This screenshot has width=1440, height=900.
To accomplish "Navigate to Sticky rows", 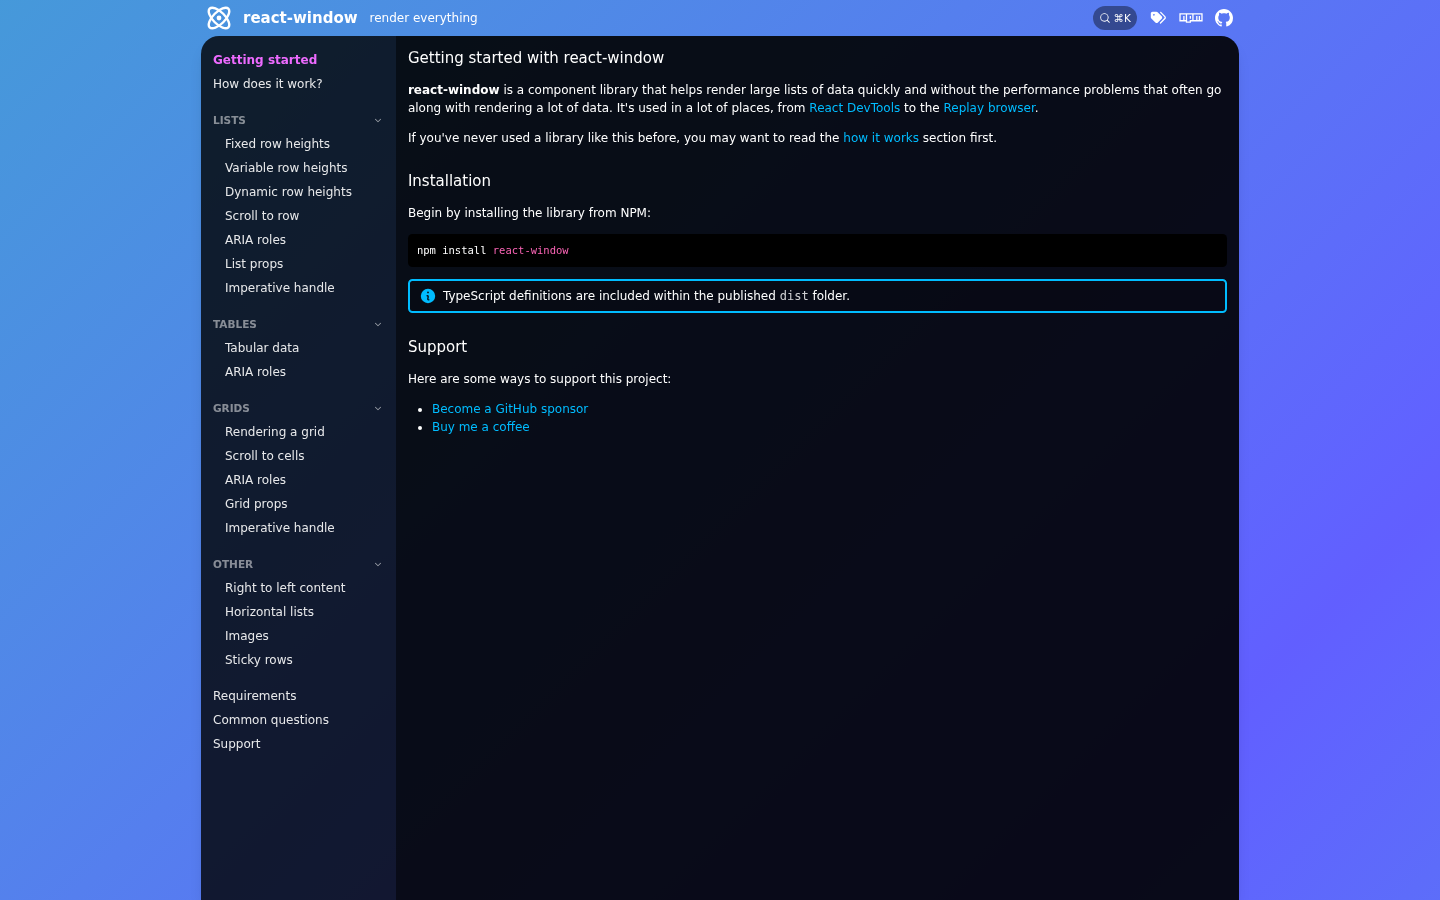I will coord(259,660).
